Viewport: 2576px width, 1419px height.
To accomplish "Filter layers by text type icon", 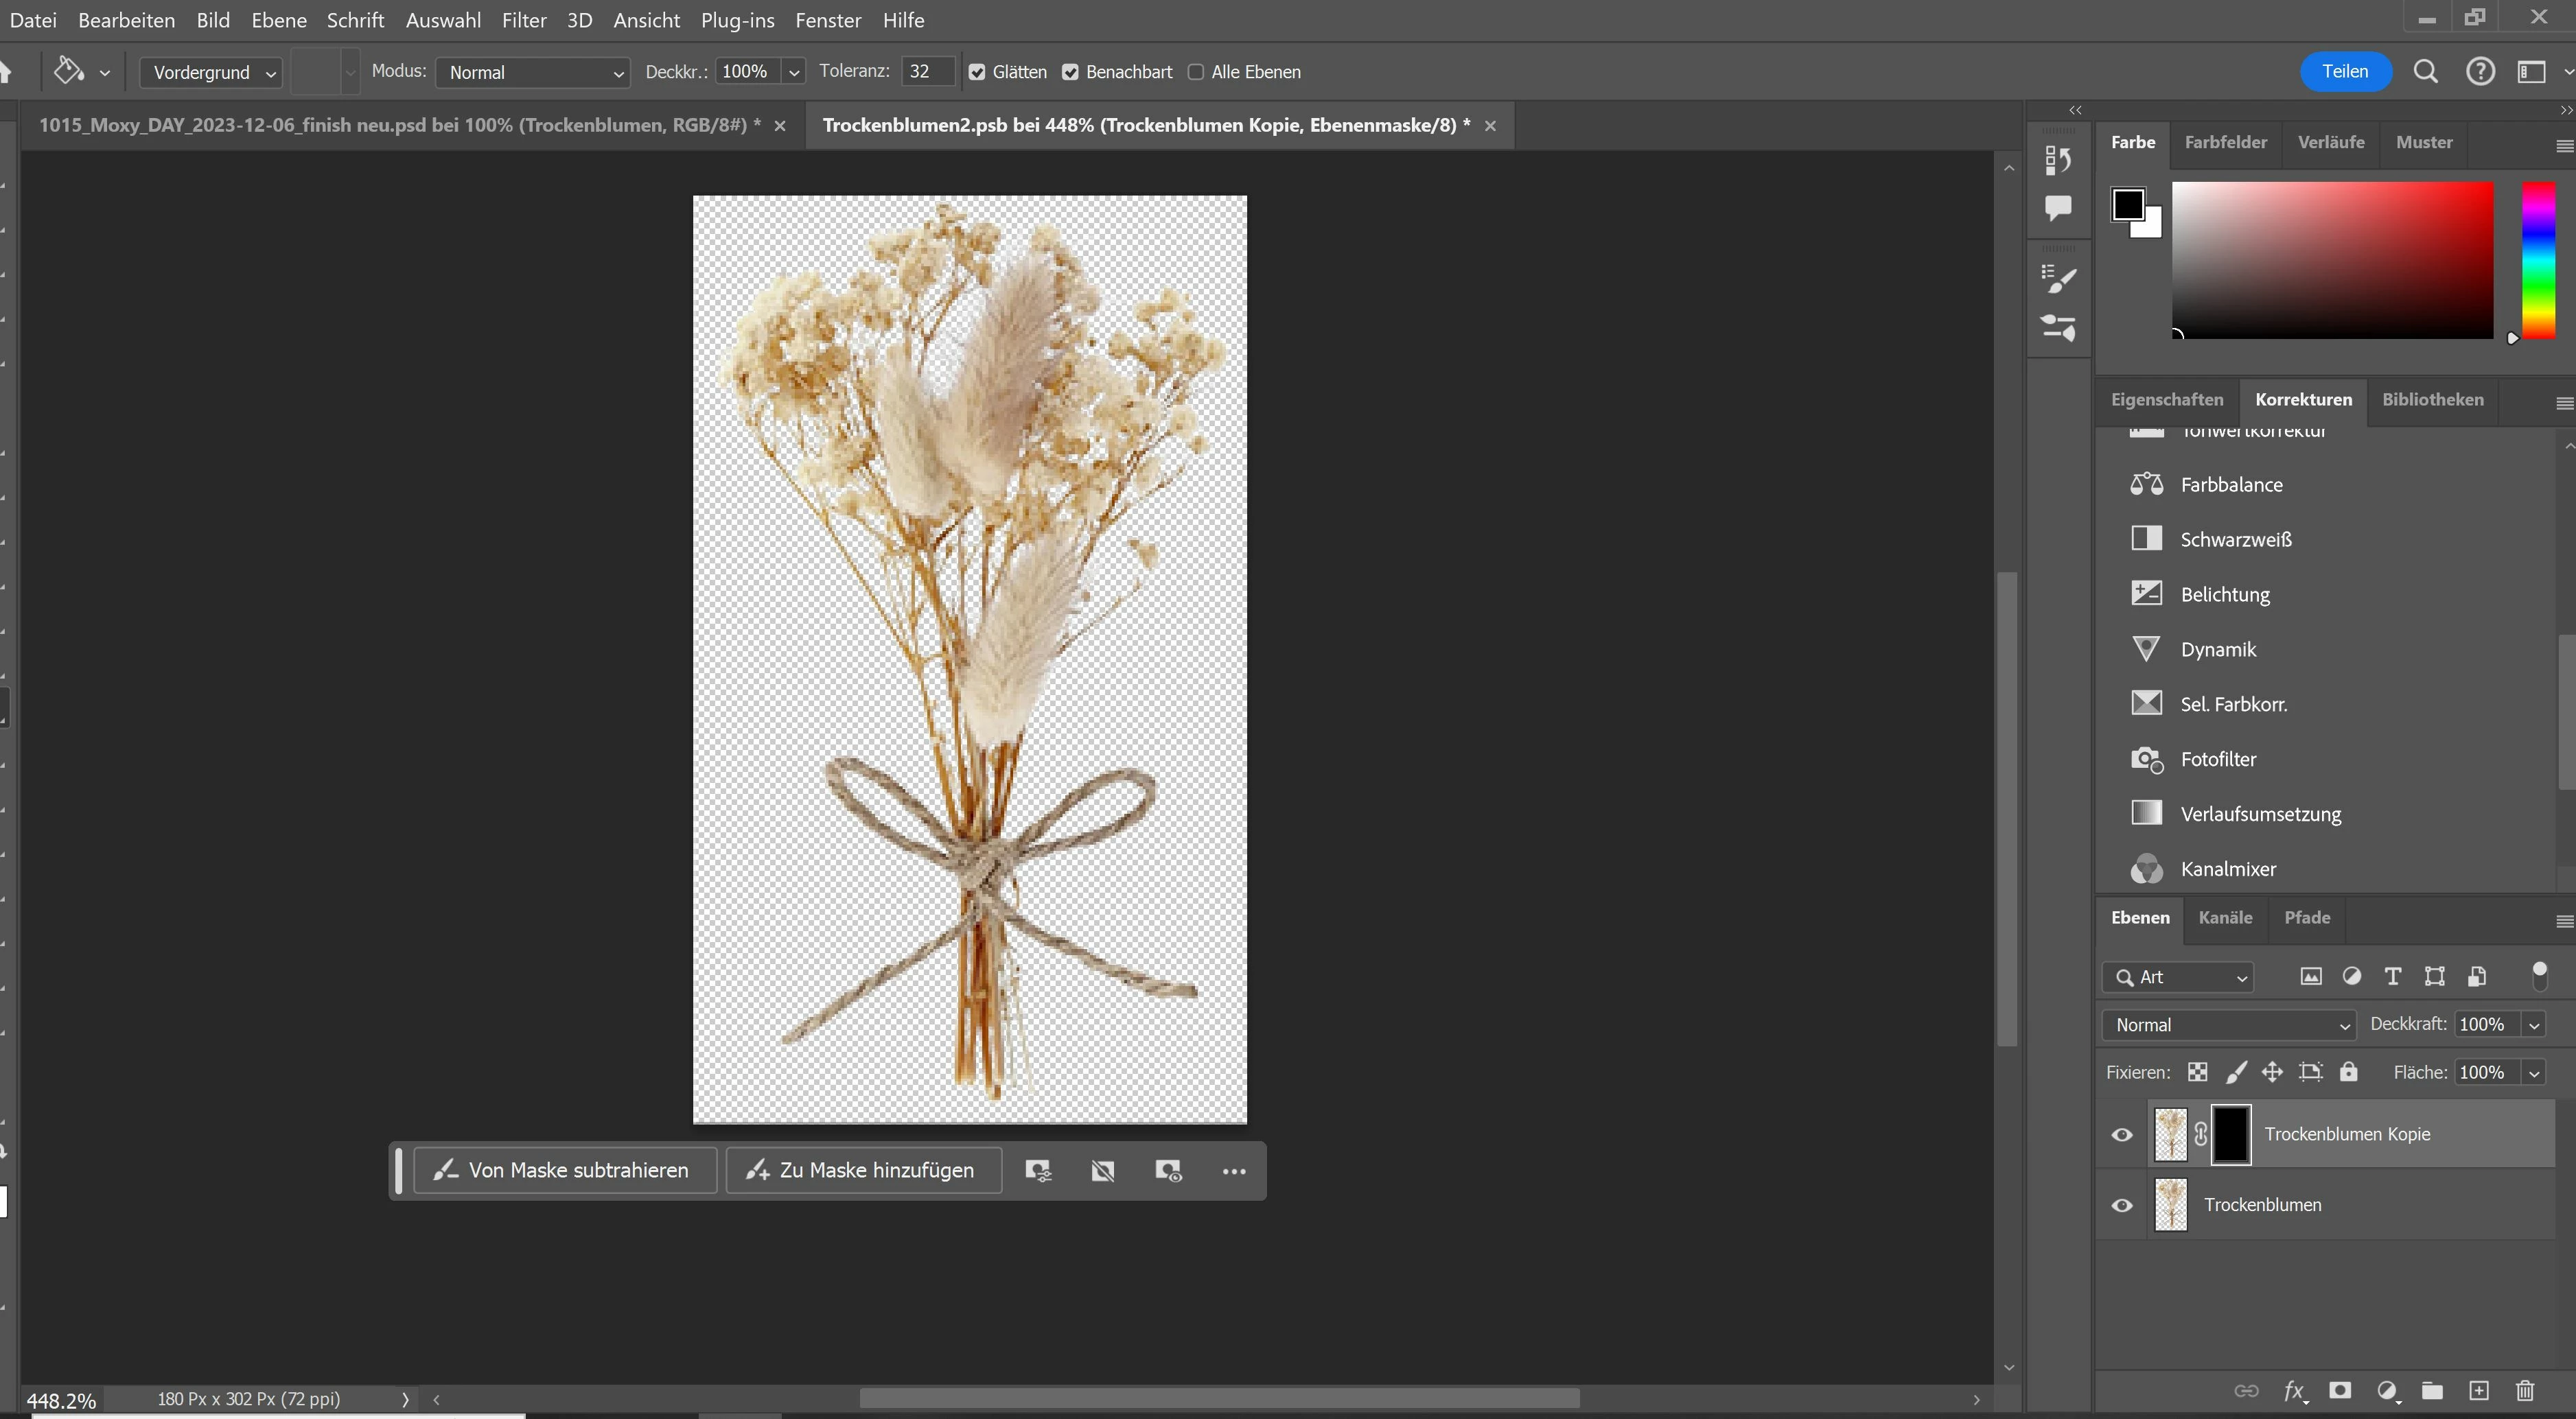I will [x=2393, y=977].
